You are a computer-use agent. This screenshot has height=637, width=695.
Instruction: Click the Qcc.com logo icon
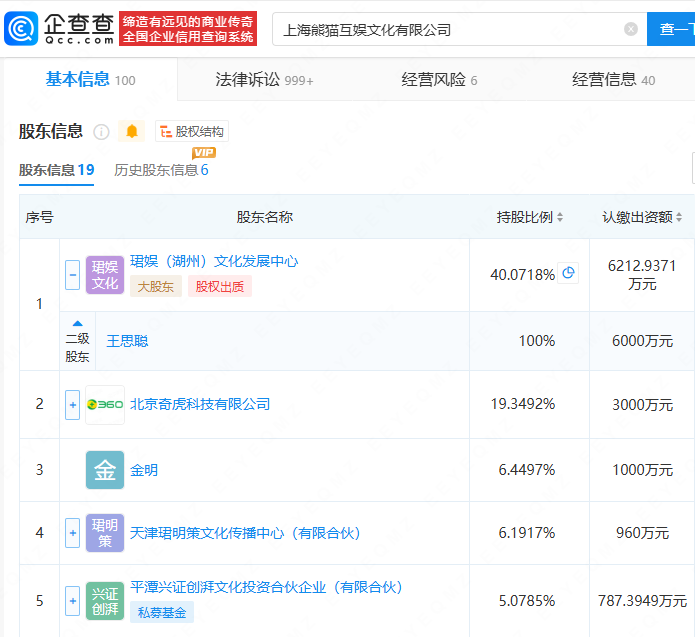tap(21, 29)
